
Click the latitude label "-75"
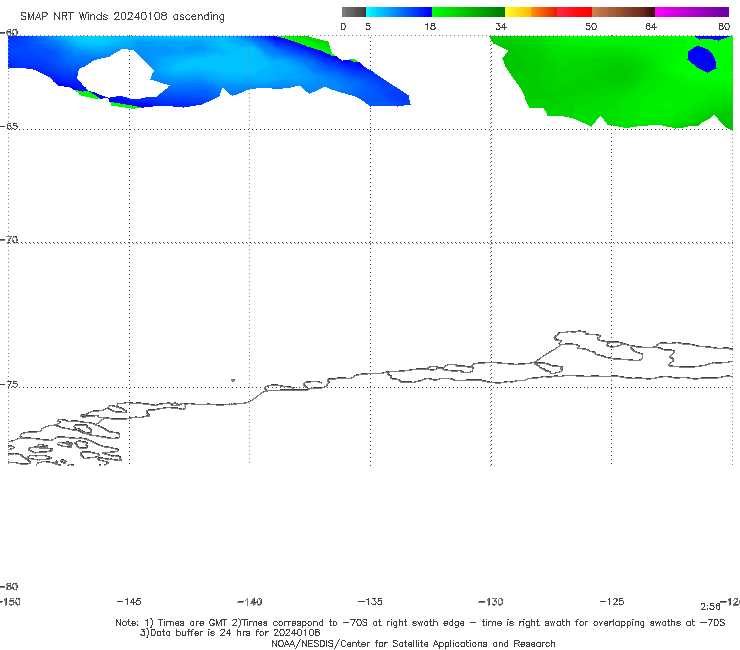pos(9,384)
